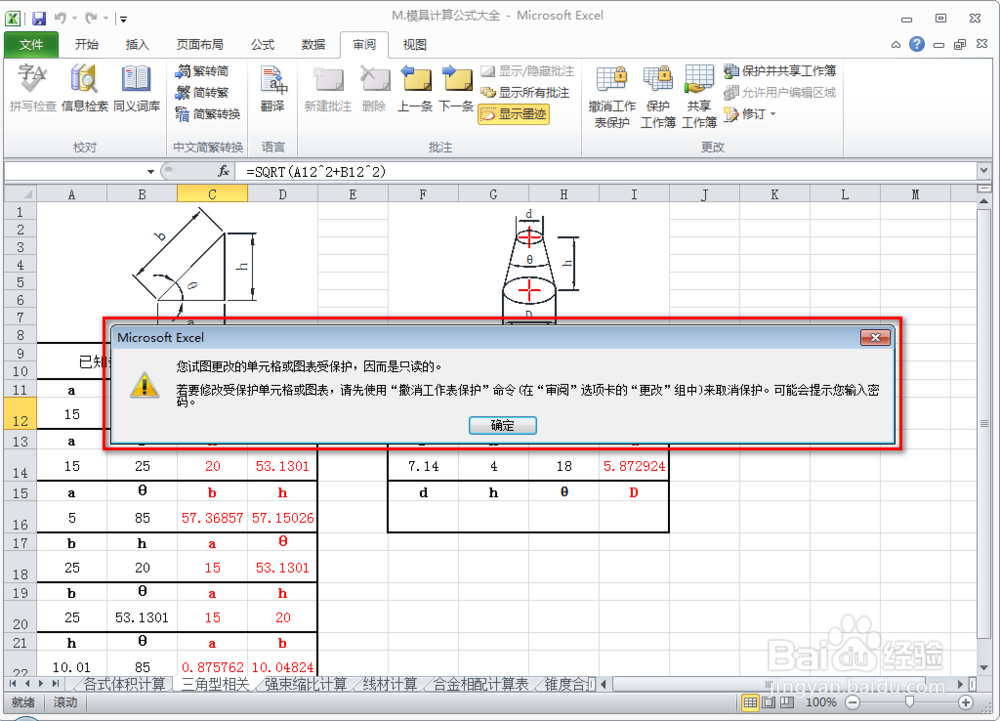Expand the Name Box dropdown
This screenshot has width=1000, height=721.
pyautogui.click(x=151, y=171)
